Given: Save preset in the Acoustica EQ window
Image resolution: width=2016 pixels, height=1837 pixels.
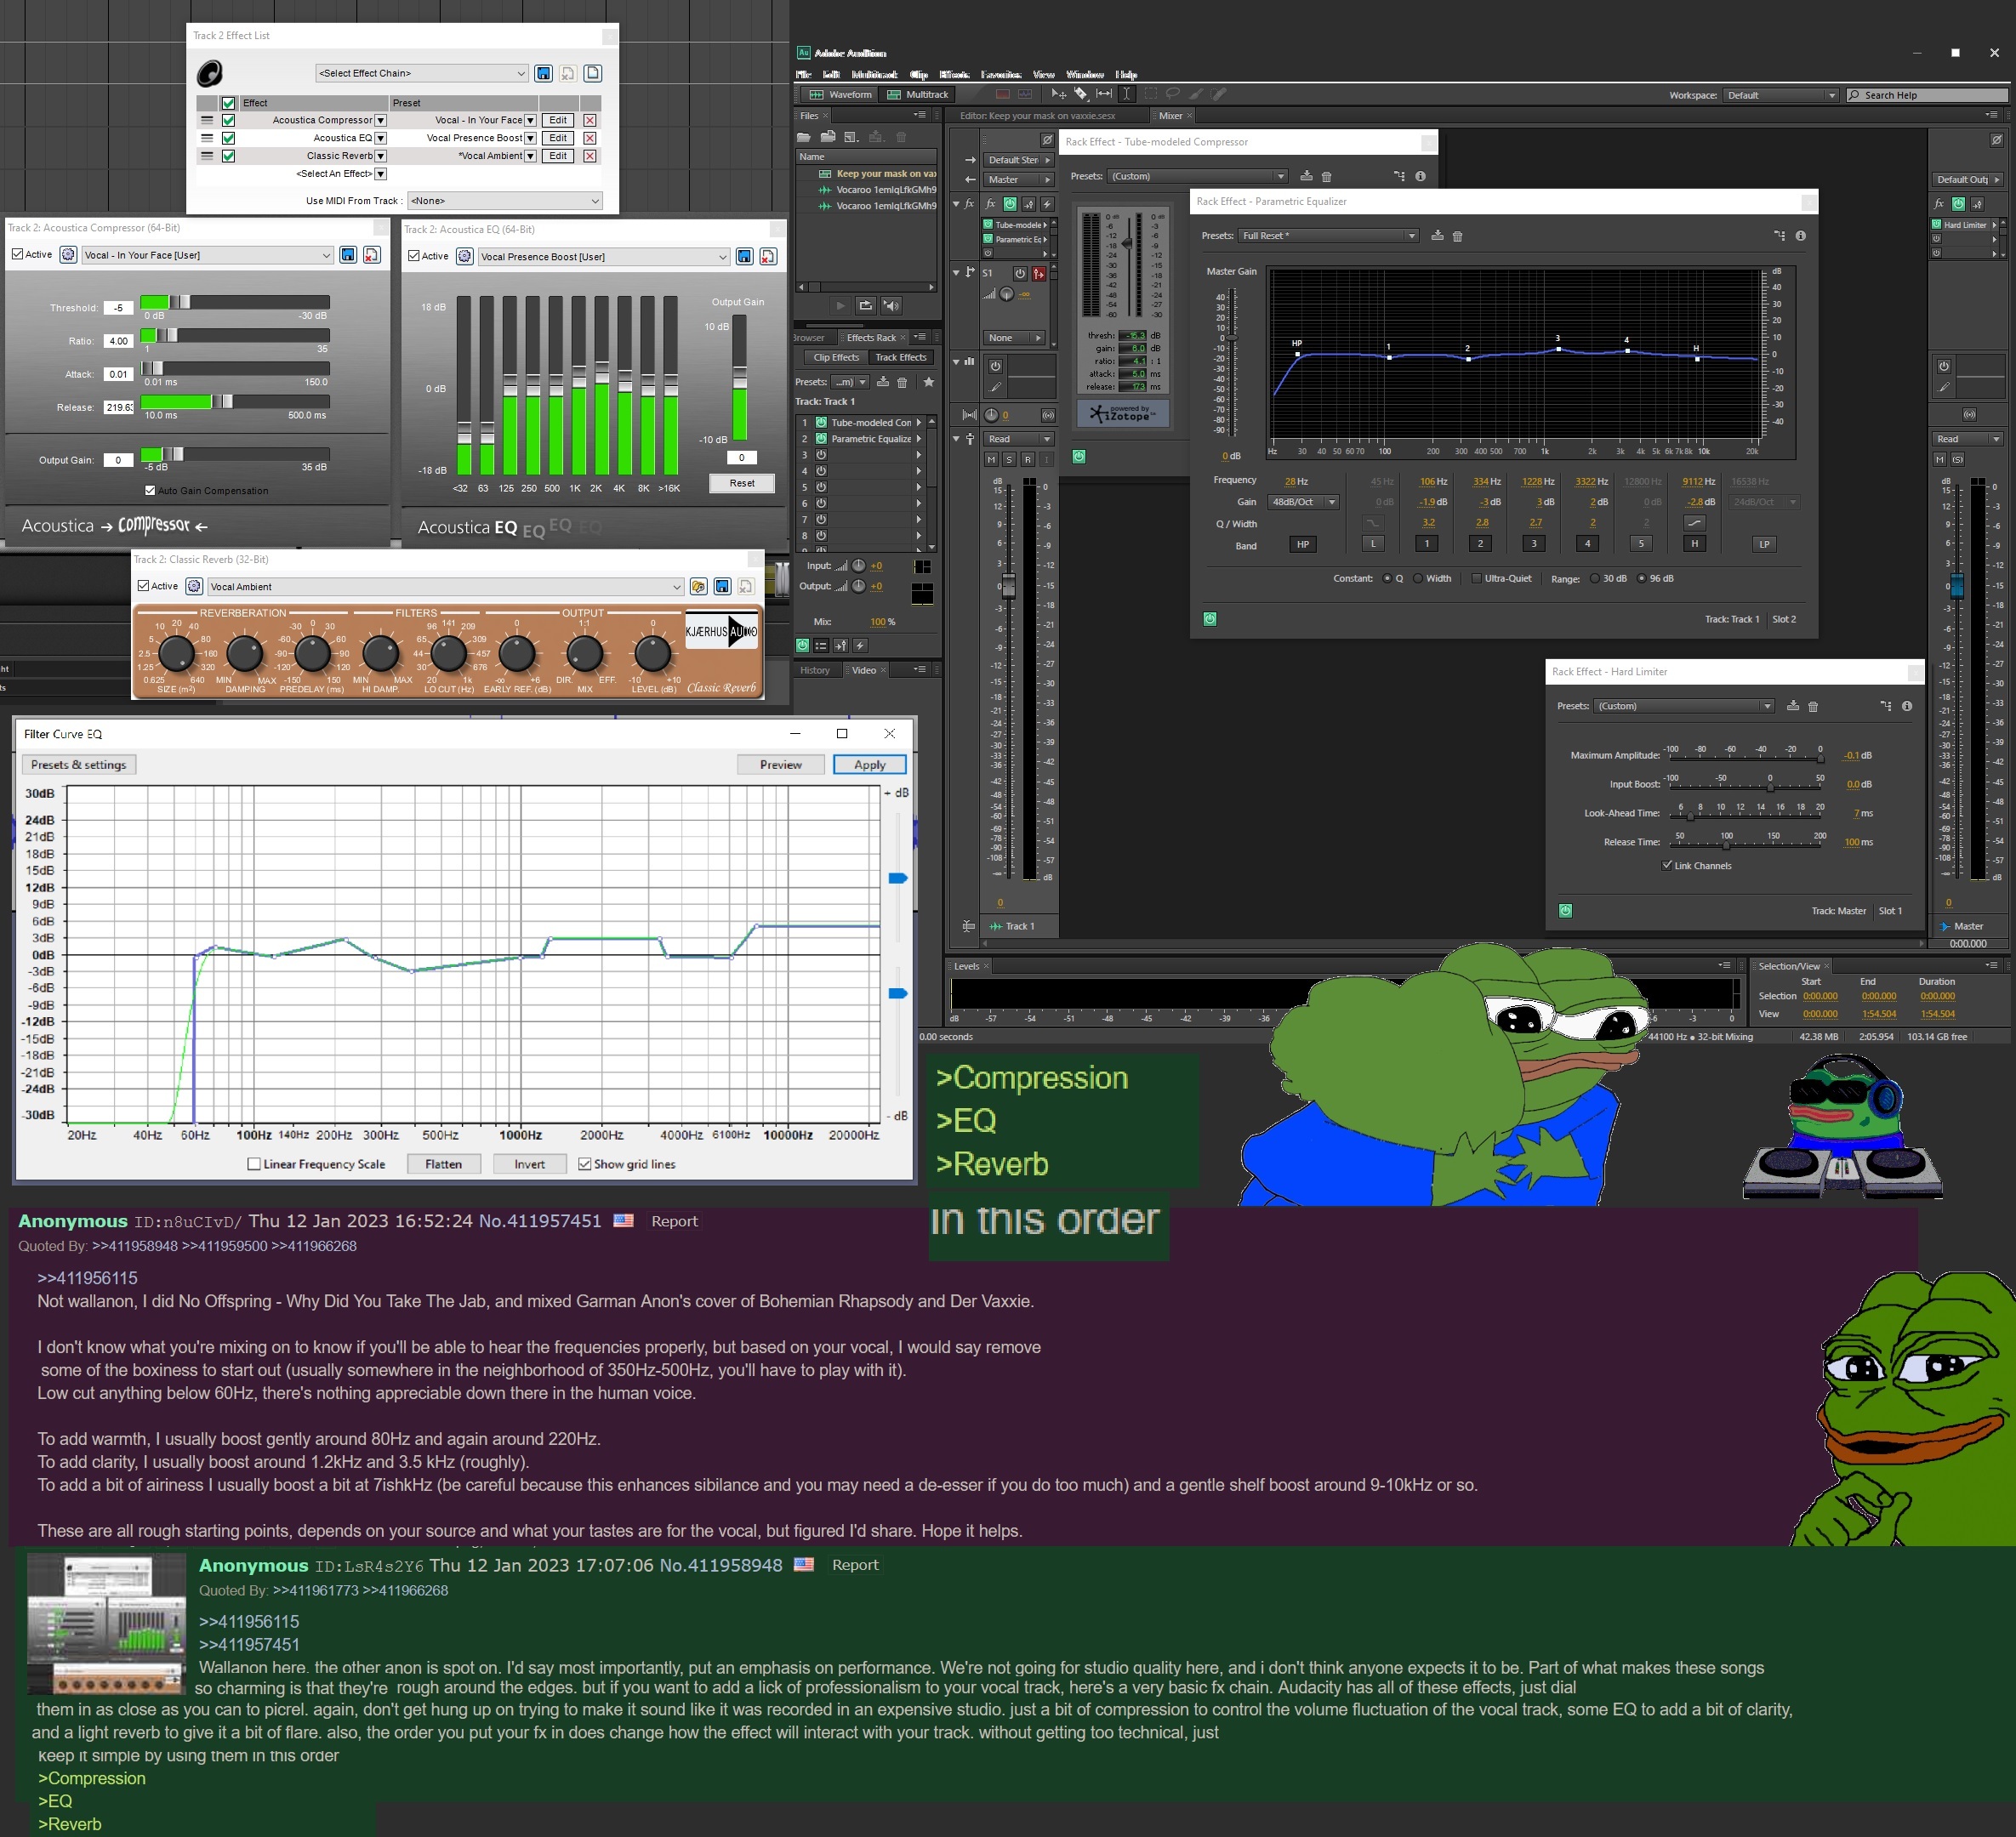Looking at the screenshot, I should [x=744, y=257].
